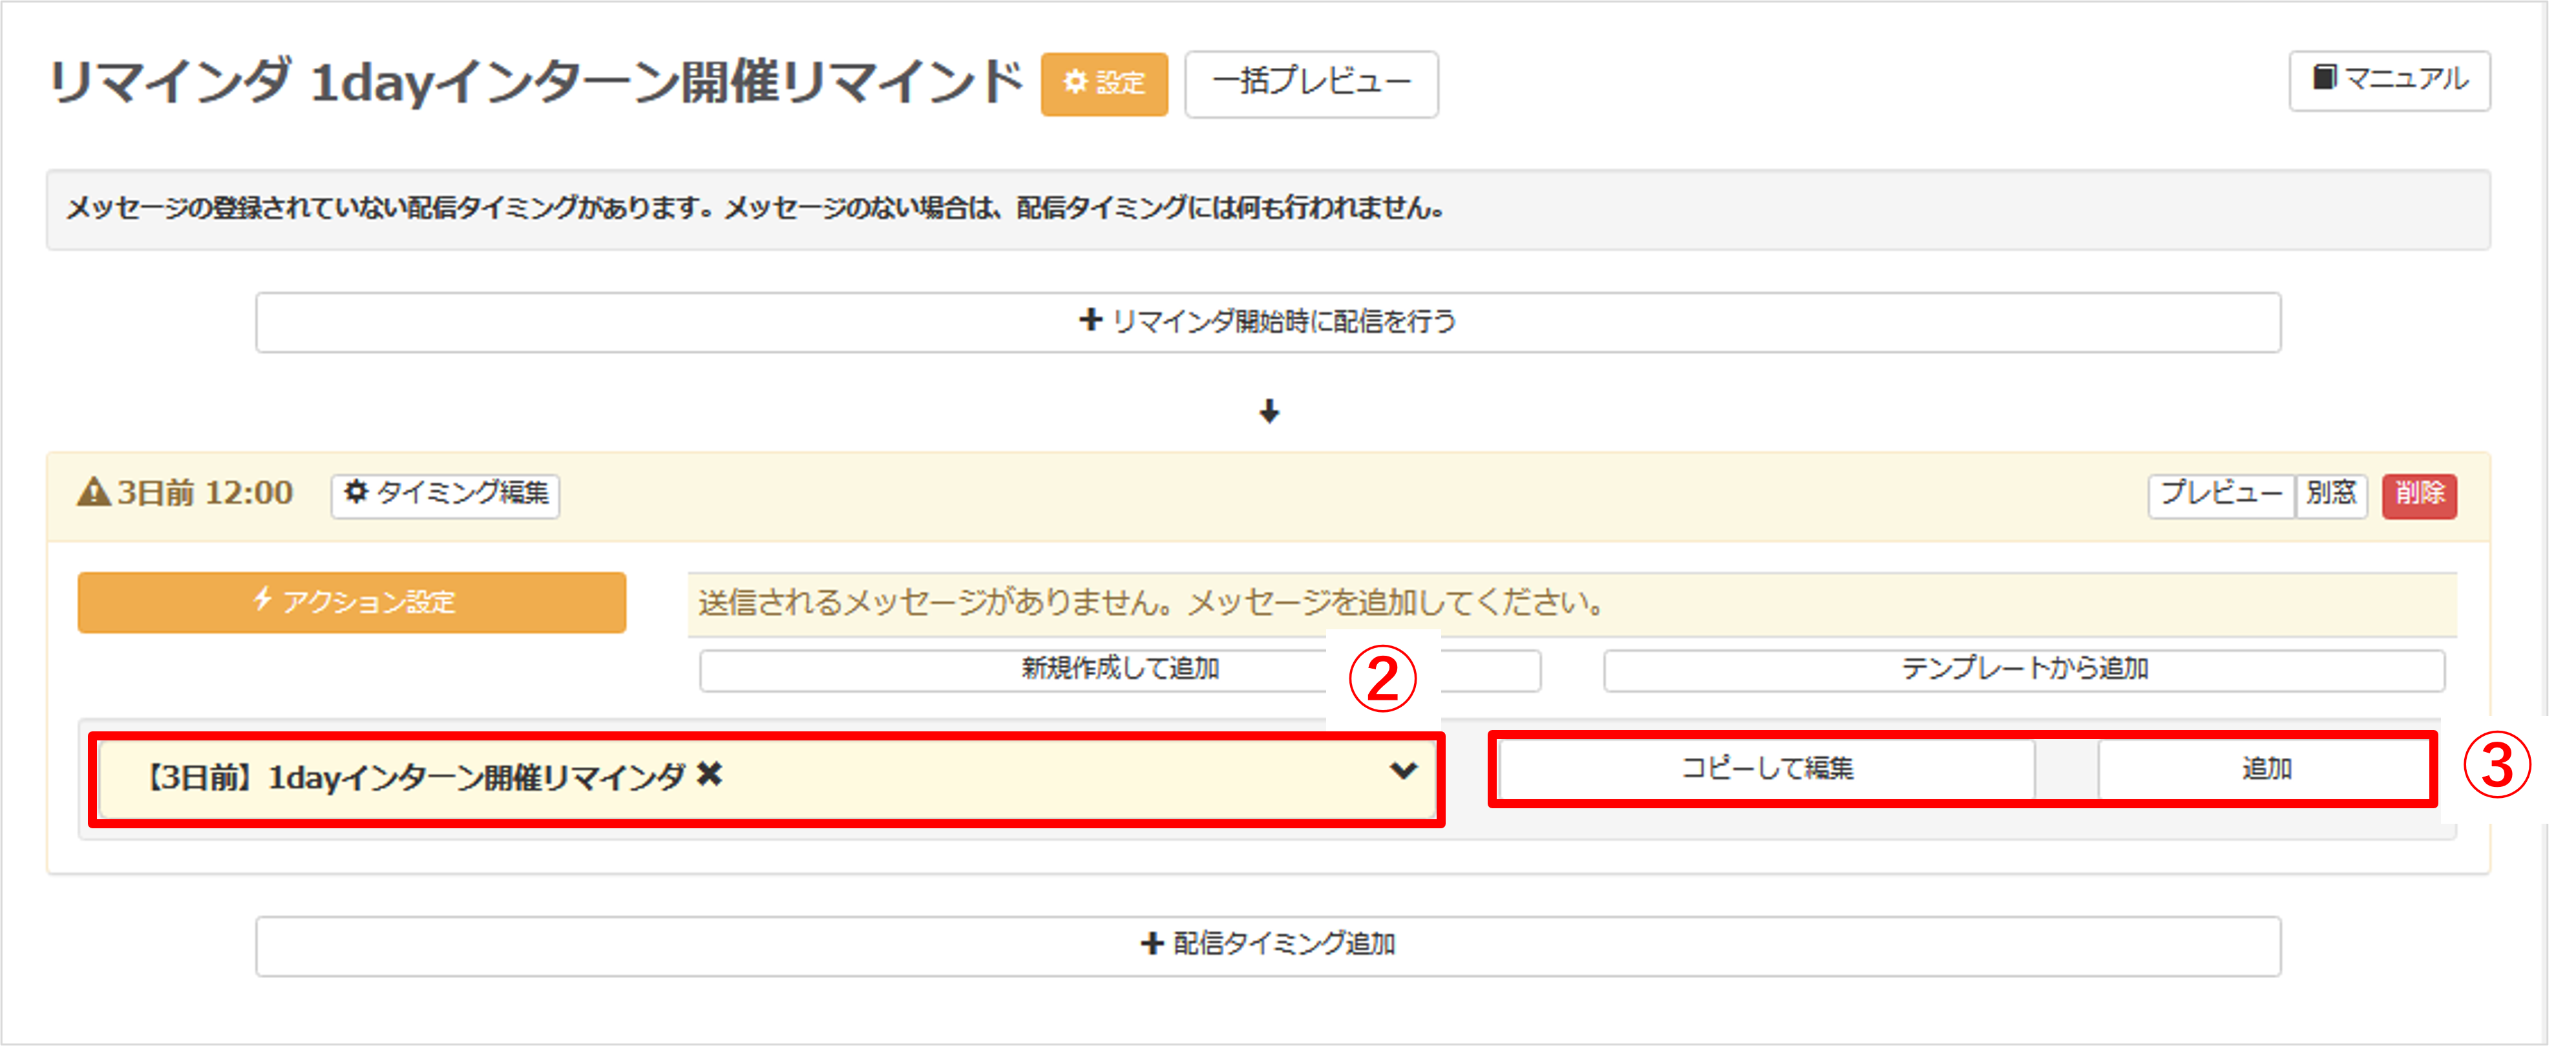
Task: Click the warning triangle icon beside 3日前 12:00
Action: (x=94, y=492)
